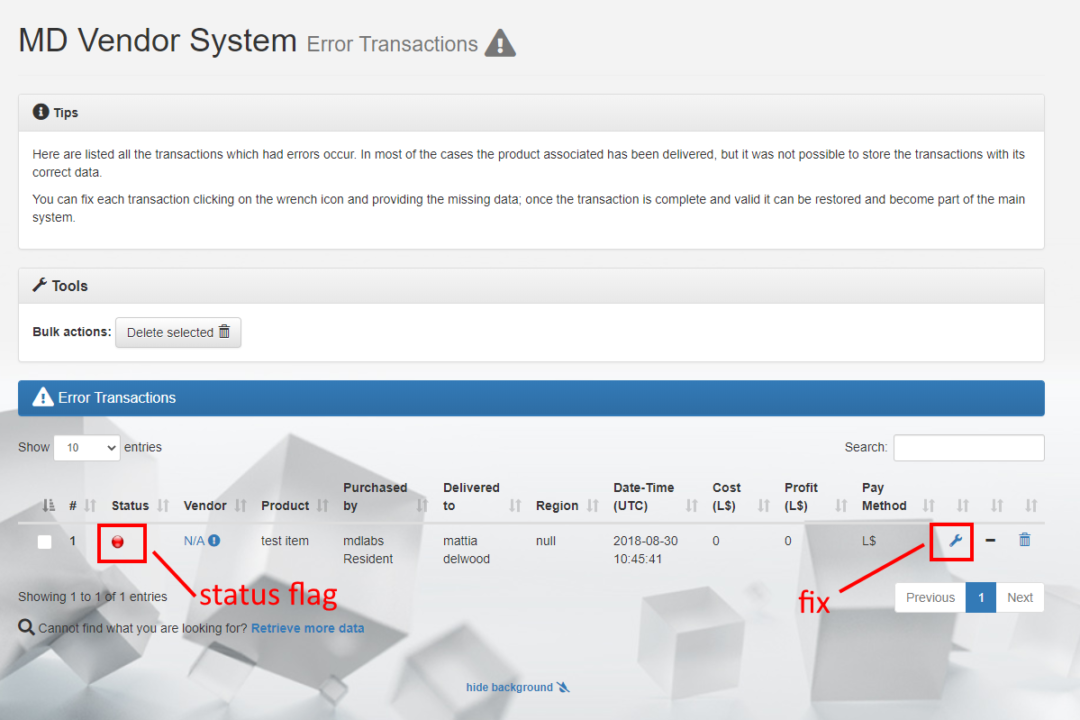Click hide background at the page bottom

(510, 687)
